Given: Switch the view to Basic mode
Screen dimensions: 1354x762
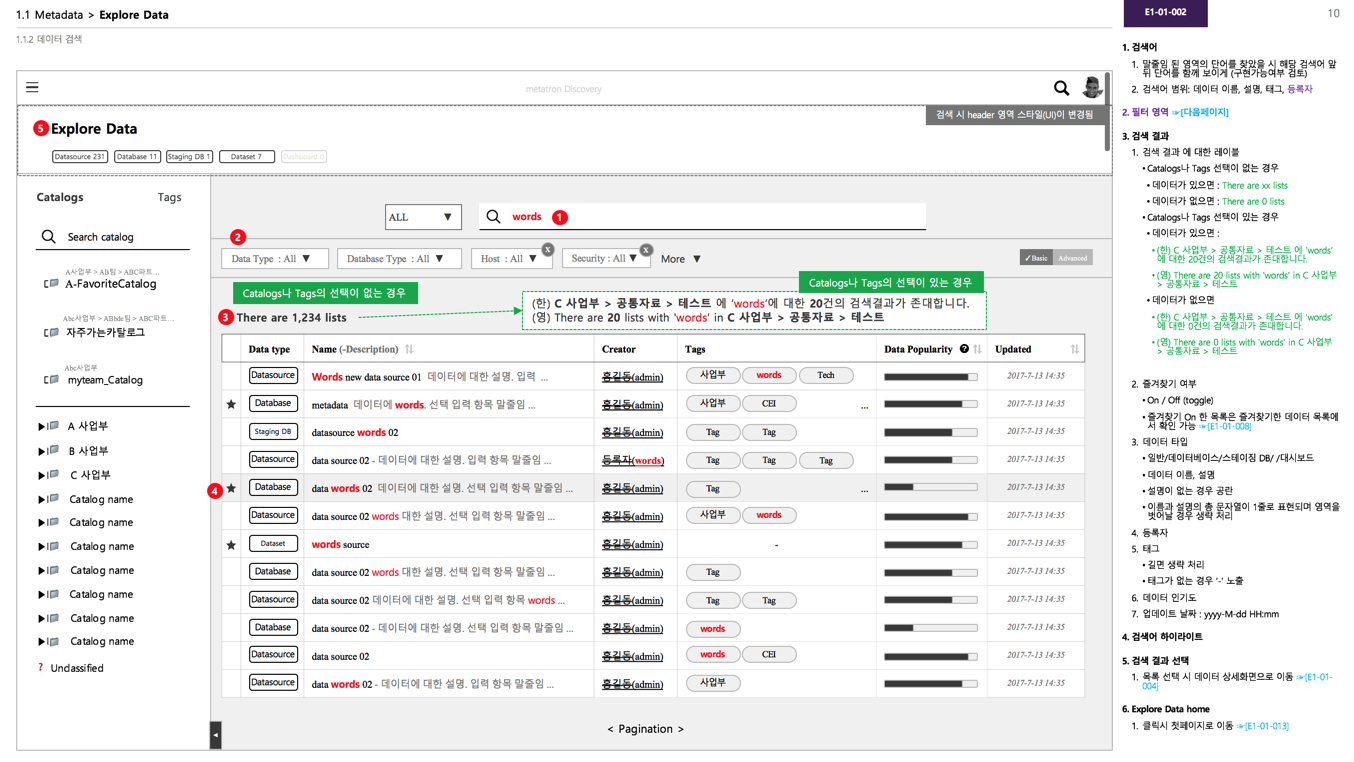Looking at the screenshot, I should pos(1036,258).
